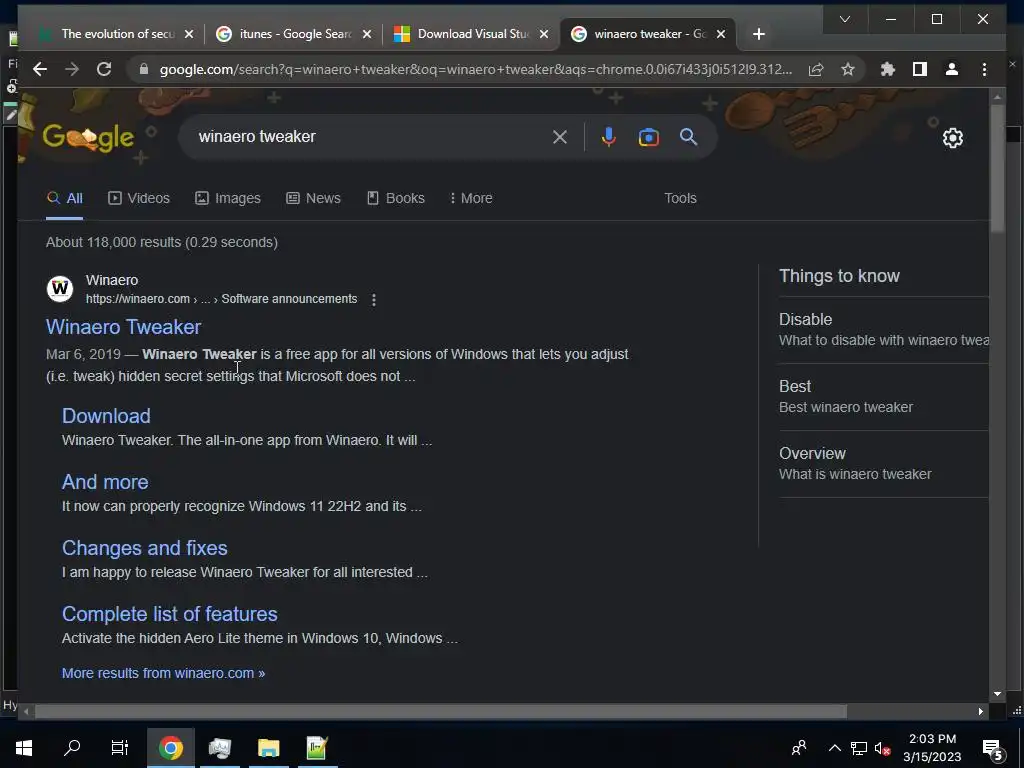Filter results by News
1024x768 pixels.
[313, 199]
